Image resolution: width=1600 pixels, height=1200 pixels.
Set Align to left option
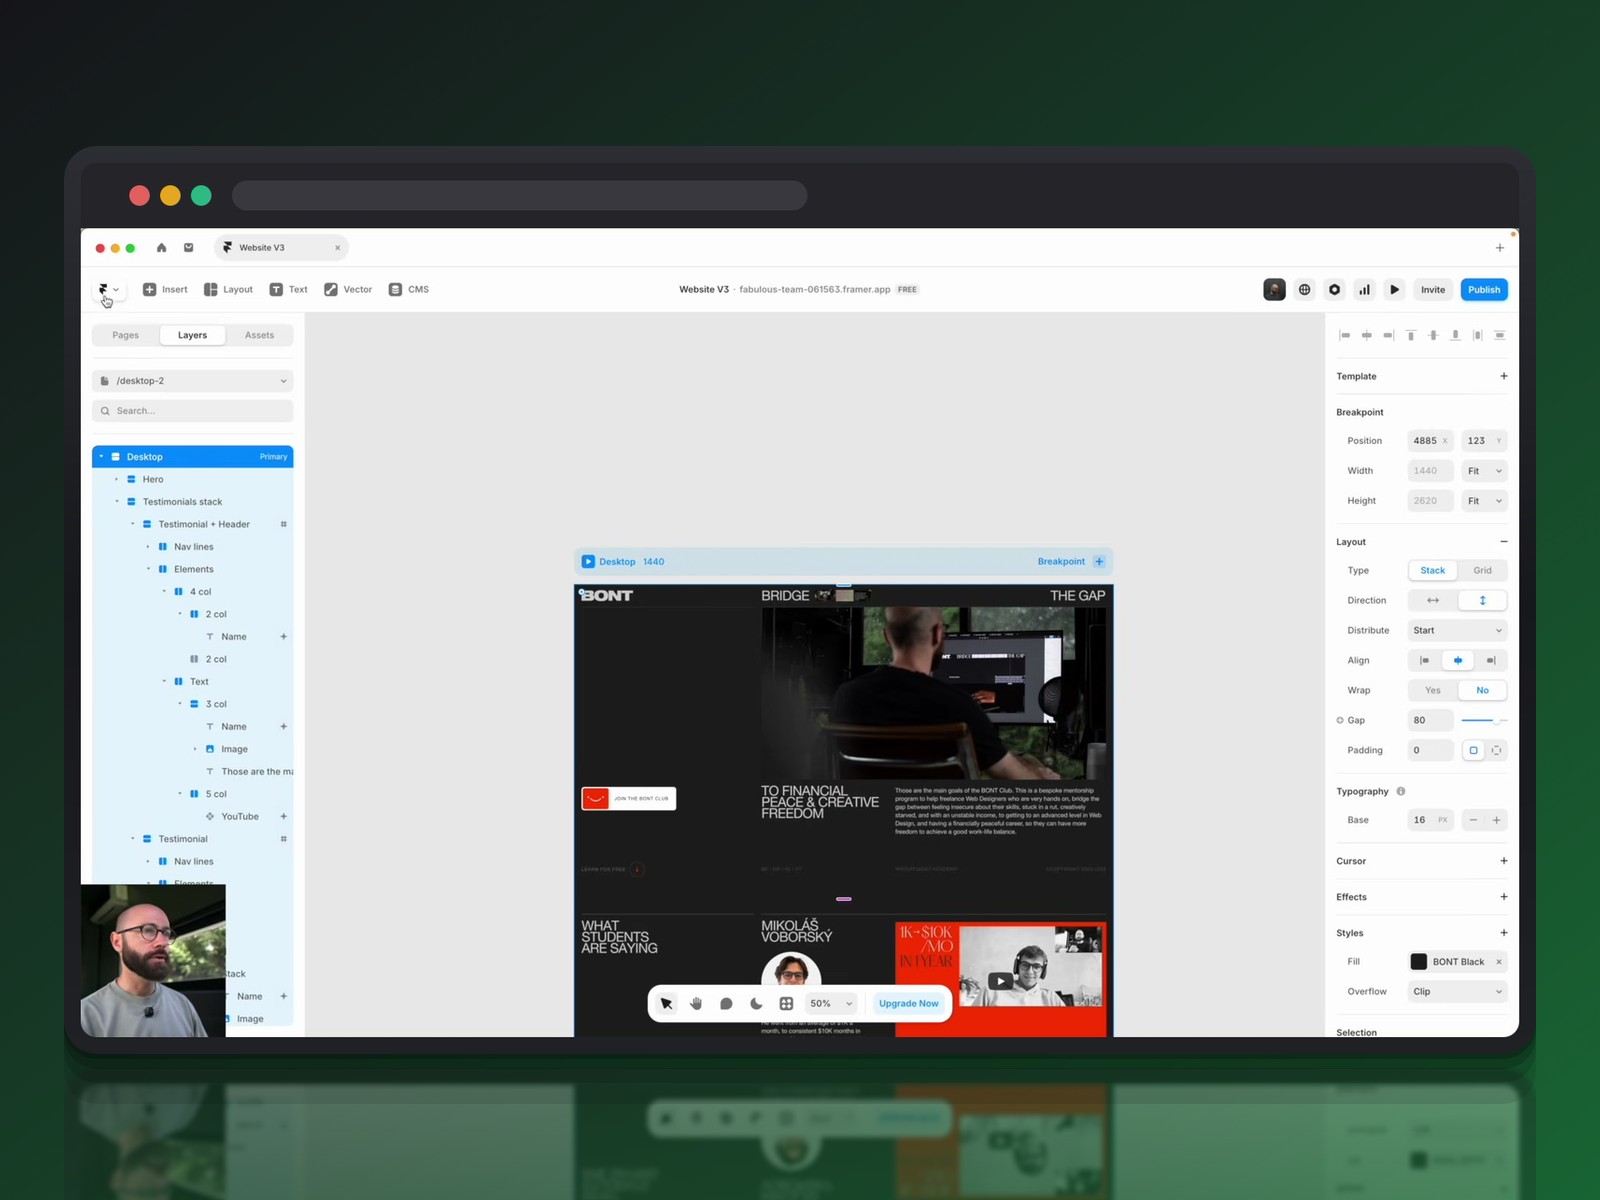point(1425,661)
